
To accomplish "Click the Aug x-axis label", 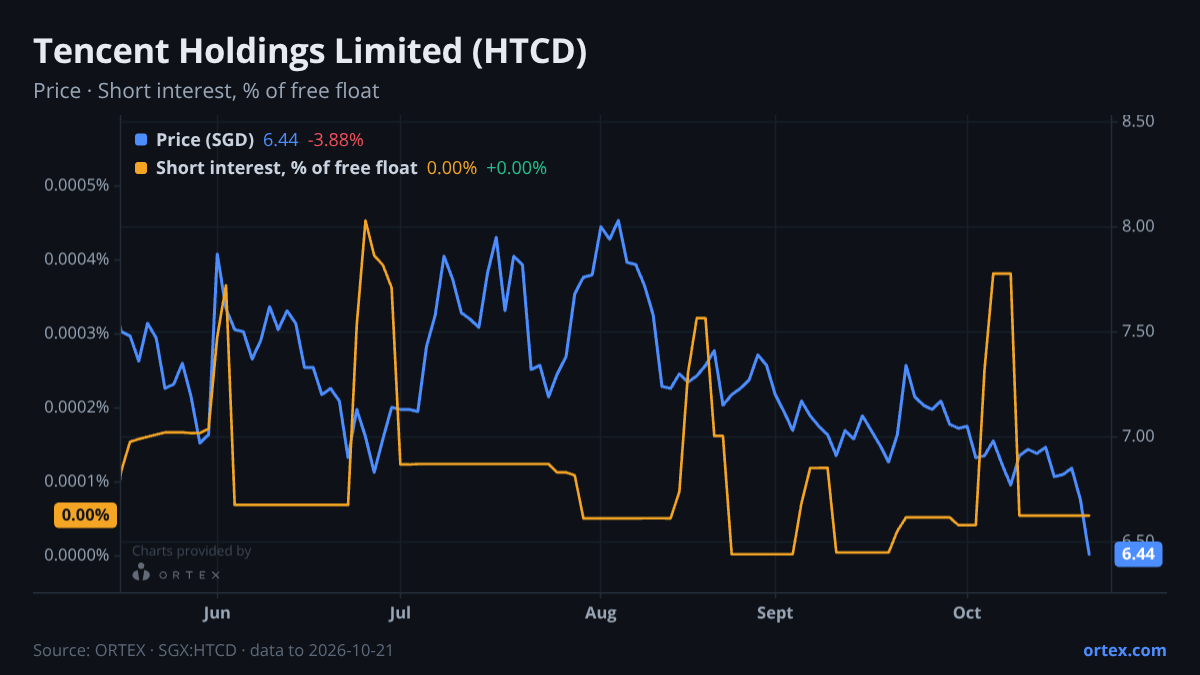I will click(x=600, y=612).
